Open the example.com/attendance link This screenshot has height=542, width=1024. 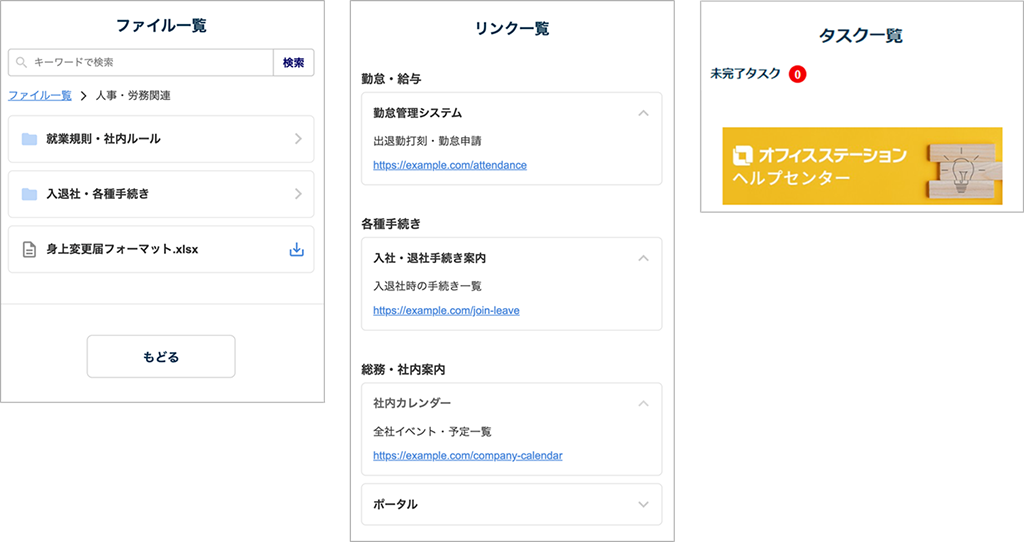[x=449, y=165]
